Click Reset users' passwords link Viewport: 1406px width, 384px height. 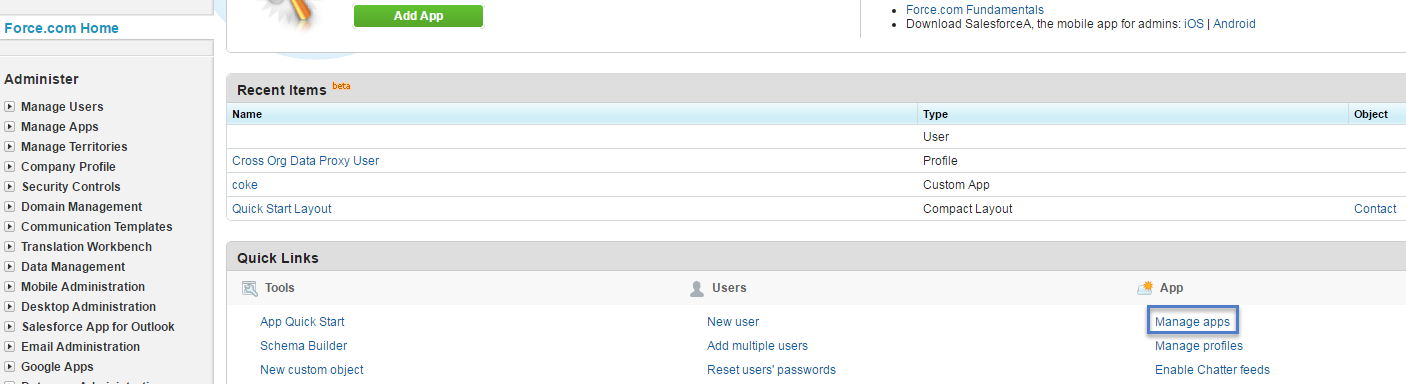click(771, 370)
